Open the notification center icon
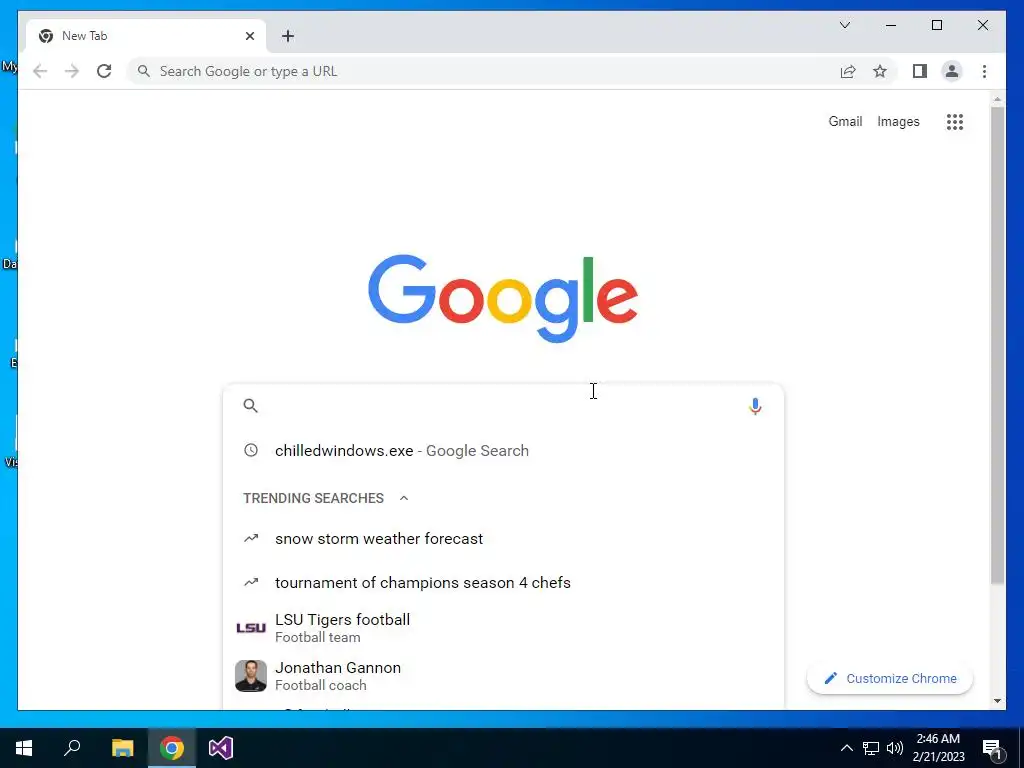Image resolution: width=1024 pixels, height=768 pixels. (x=992, y=749)
